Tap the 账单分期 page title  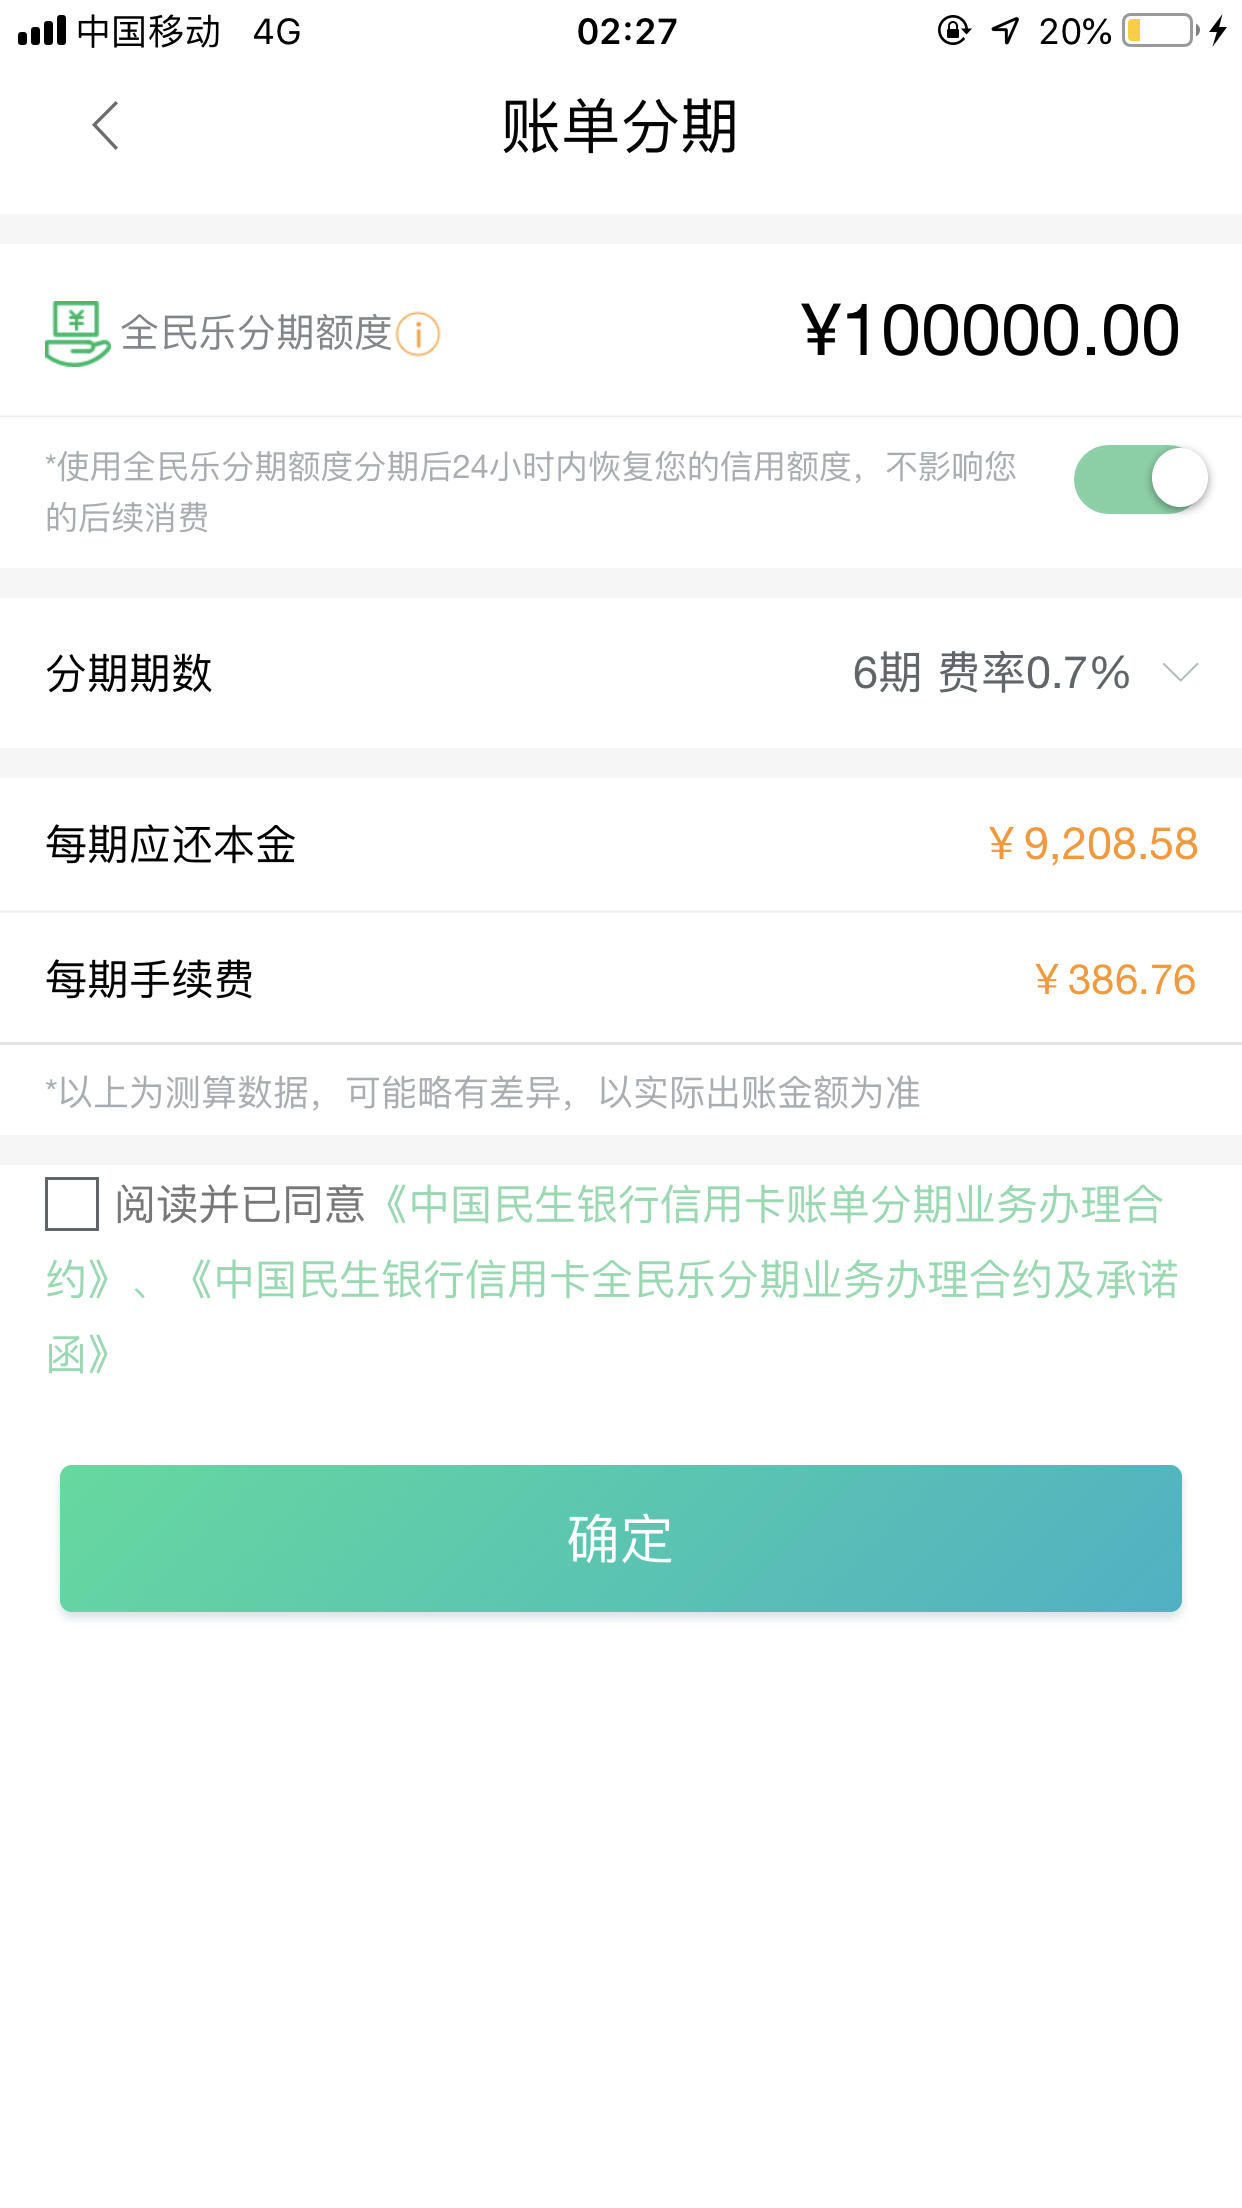point(620,127)
